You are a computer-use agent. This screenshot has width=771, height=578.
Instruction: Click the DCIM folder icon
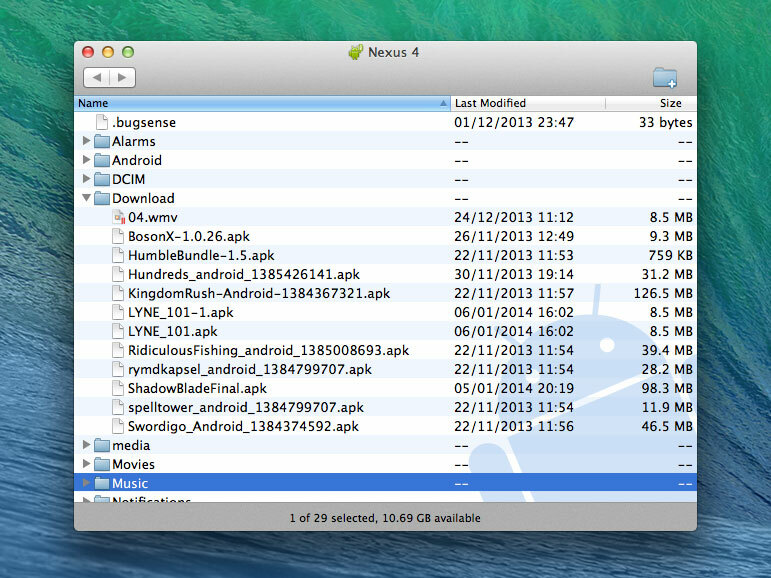pyautogui.click(x=102, y=179)
